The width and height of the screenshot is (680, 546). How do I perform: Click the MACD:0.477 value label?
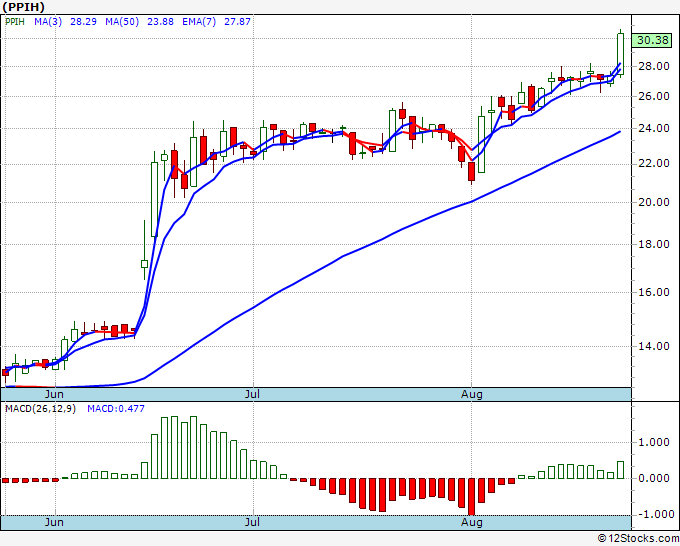(x=116, y=409)
